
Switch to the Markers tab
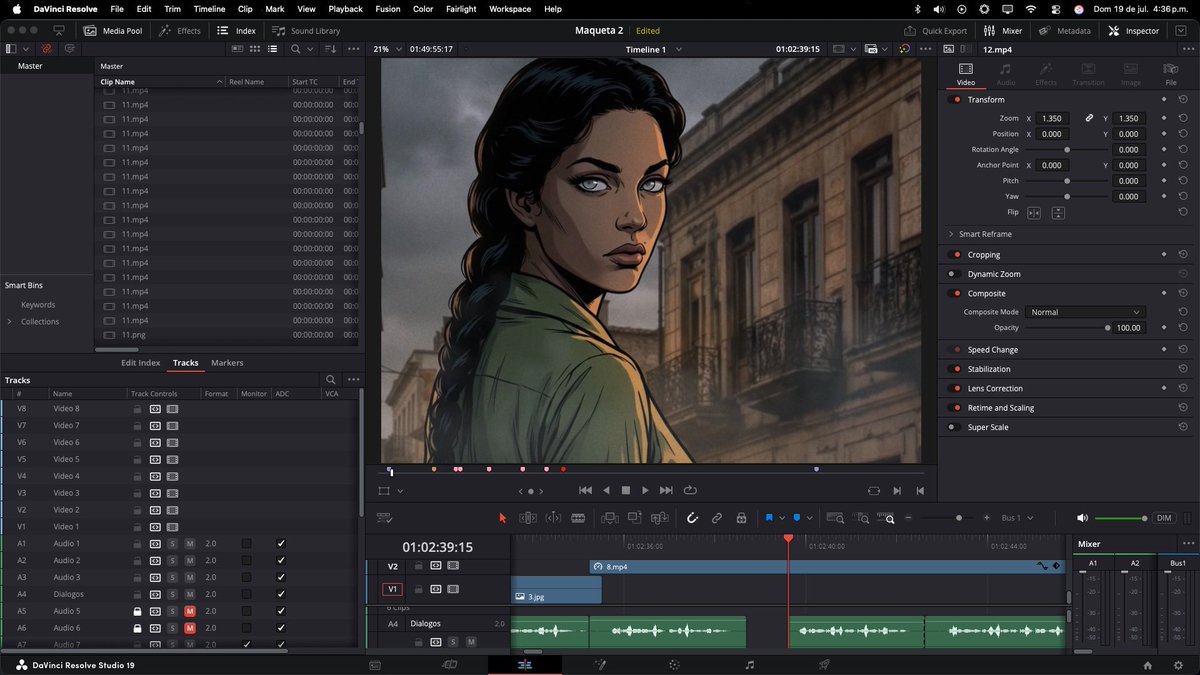click(227, 363)
